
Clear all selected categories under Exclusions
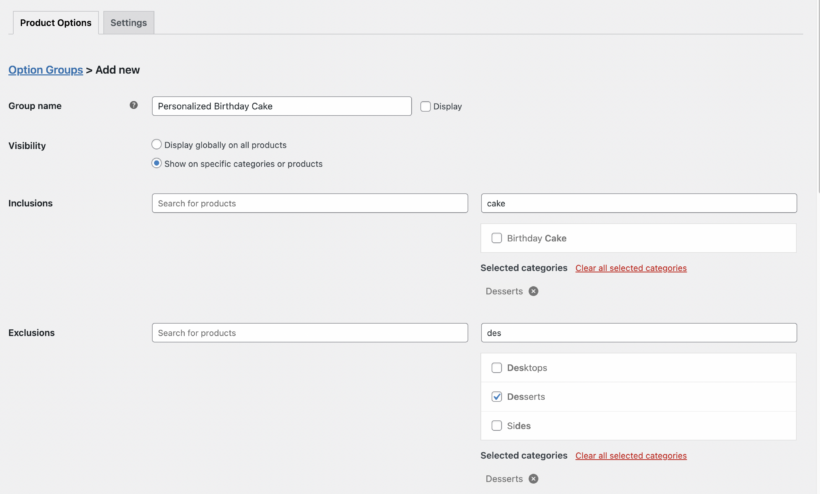pos(631,456)
